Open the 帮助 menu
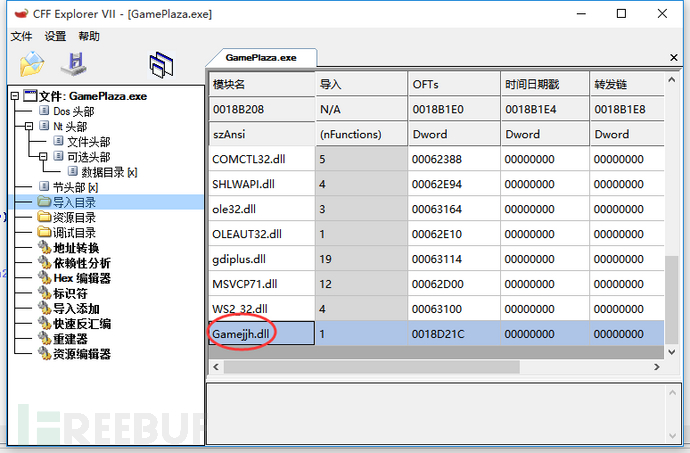The height and width of the screenshot is (453, 690). (x=89, y=36)
